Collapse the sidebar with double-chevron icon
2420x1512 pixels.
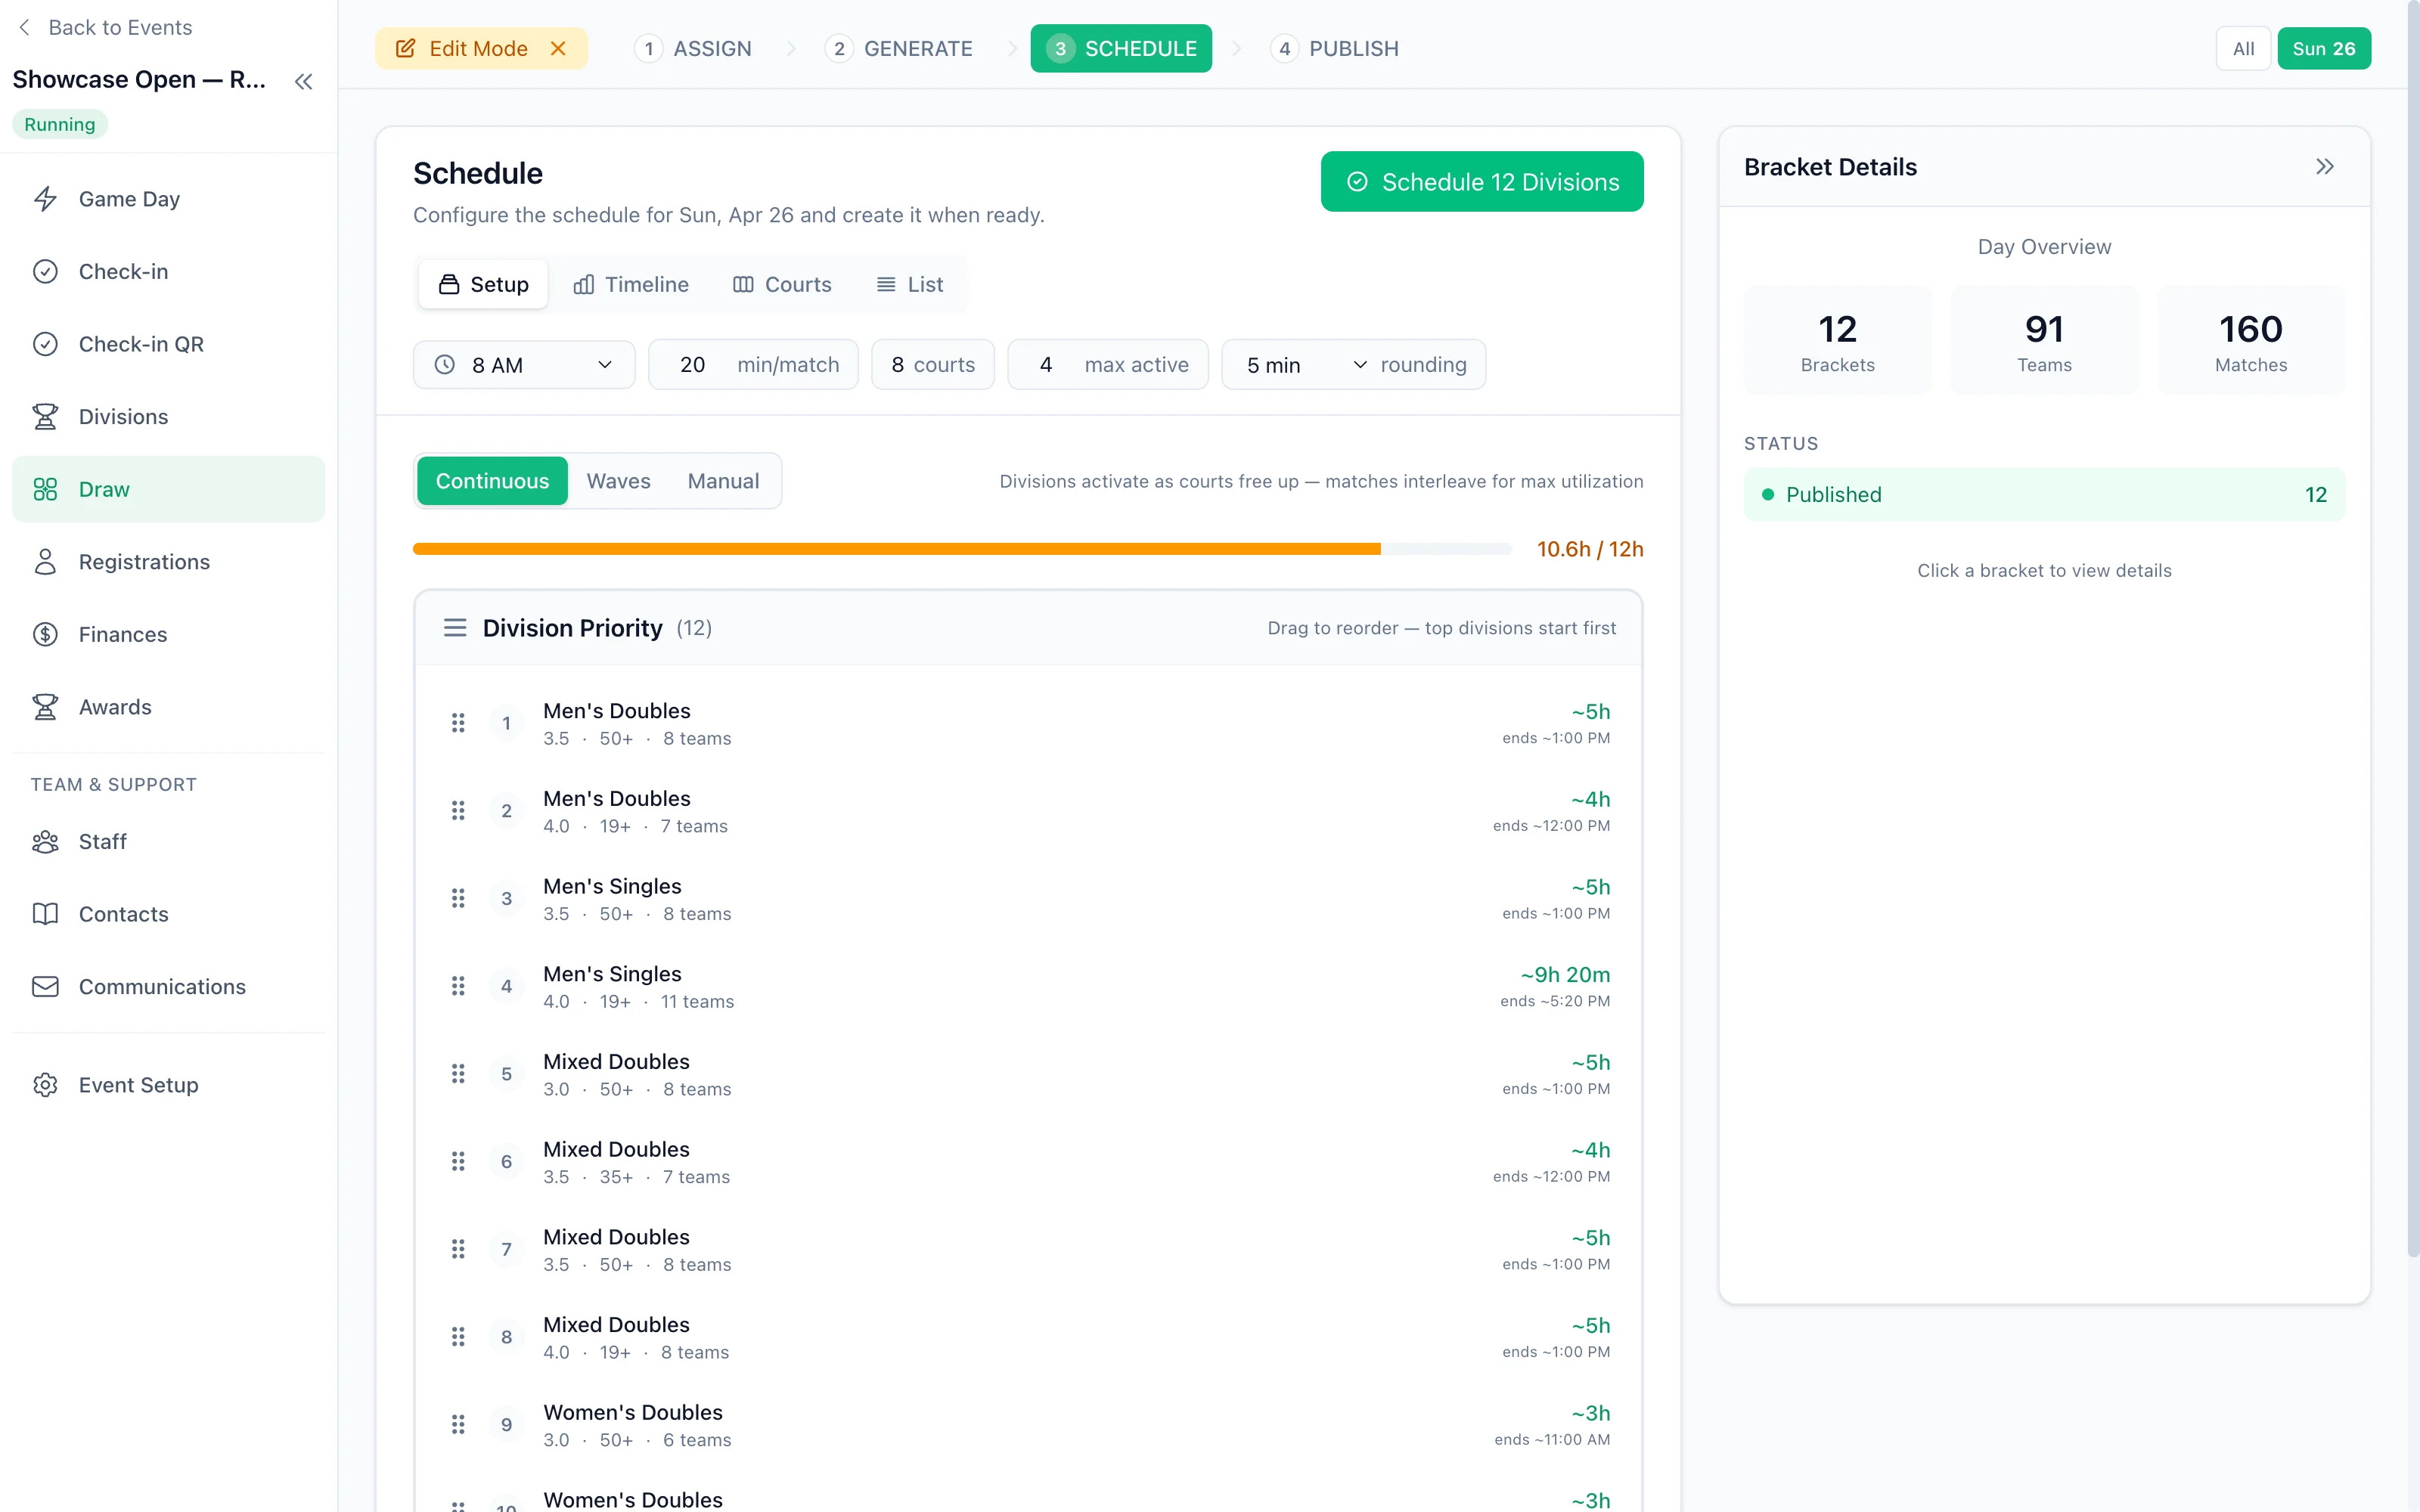tap(304, 82)
